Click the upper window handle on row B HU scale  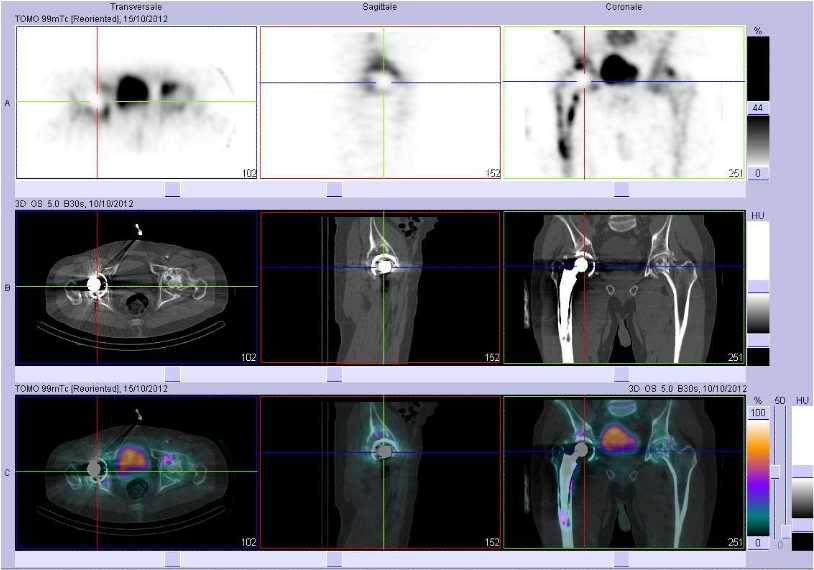point(758,287)
